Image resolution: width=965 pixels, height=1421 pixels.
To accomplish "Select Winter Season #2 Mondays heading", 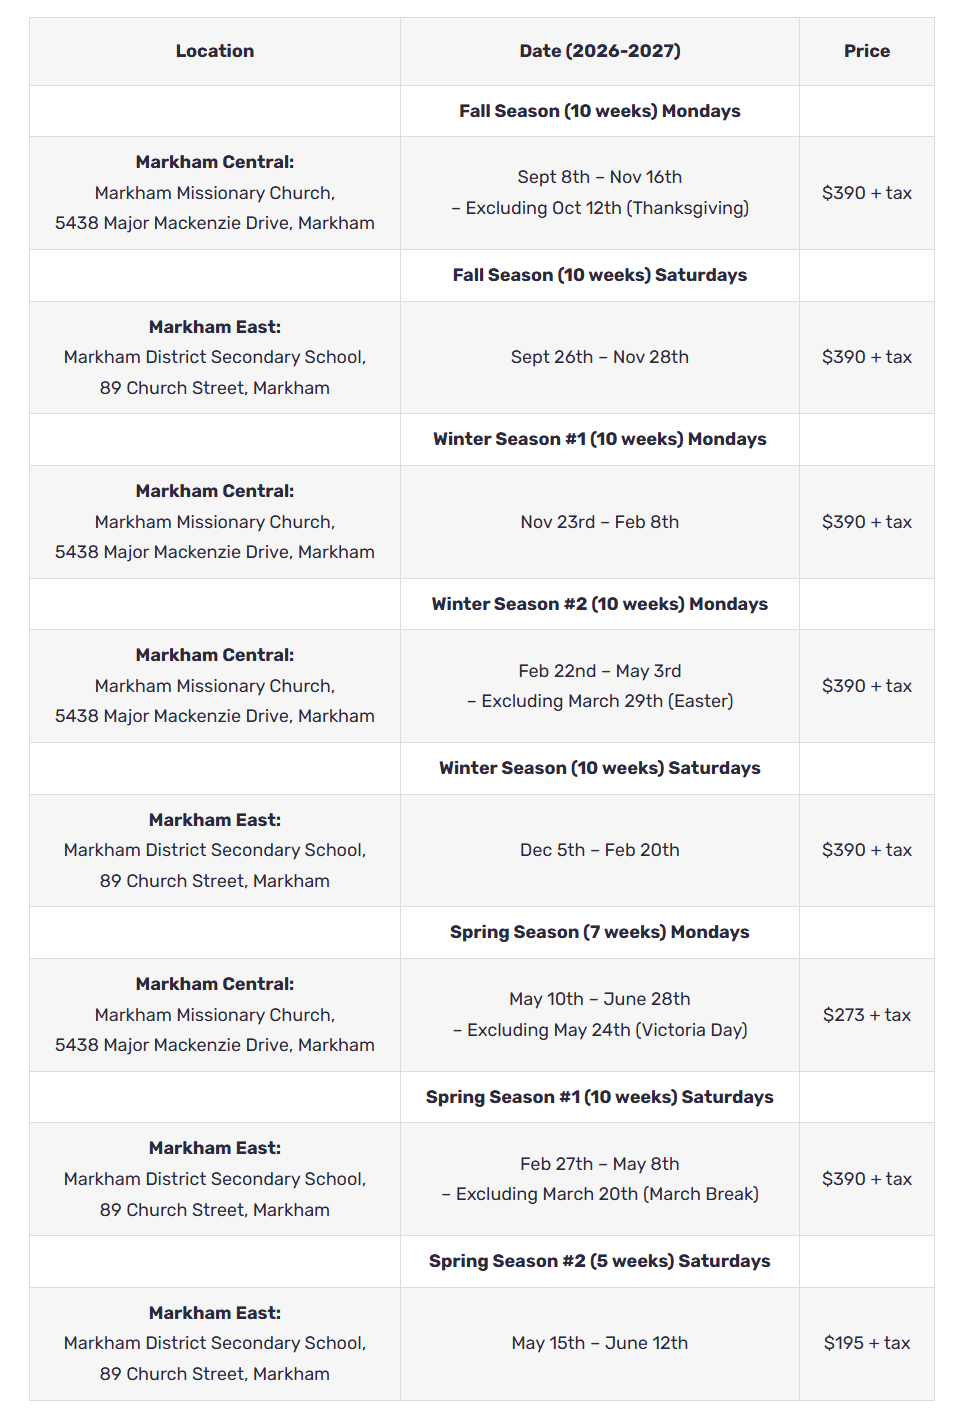I will click(600, 604).
